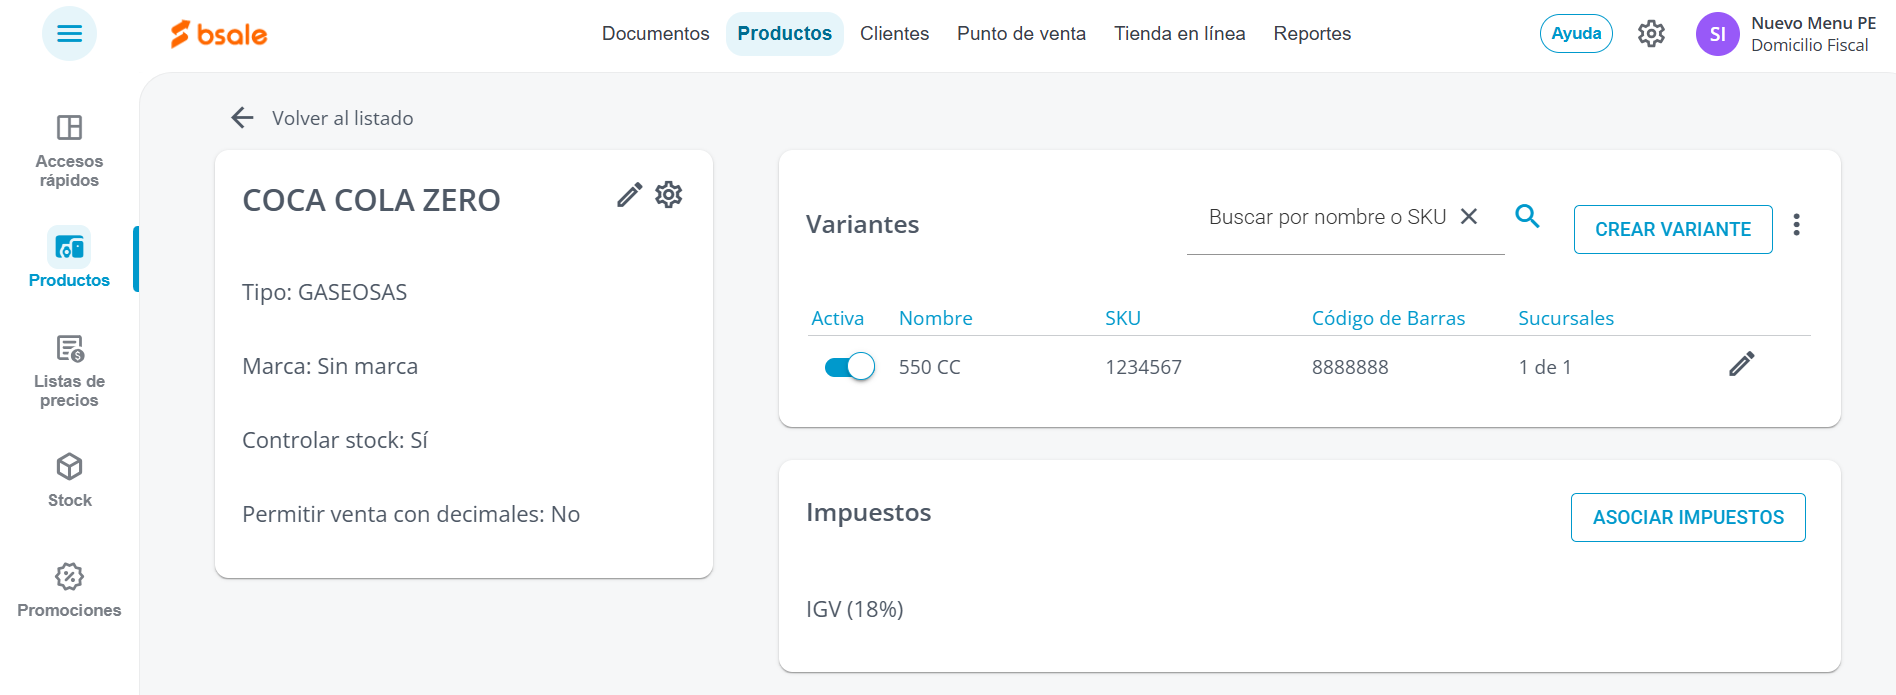1896x695 pixels.
Task: Select Productos in the sidebar
Action: tap(69, 259)
